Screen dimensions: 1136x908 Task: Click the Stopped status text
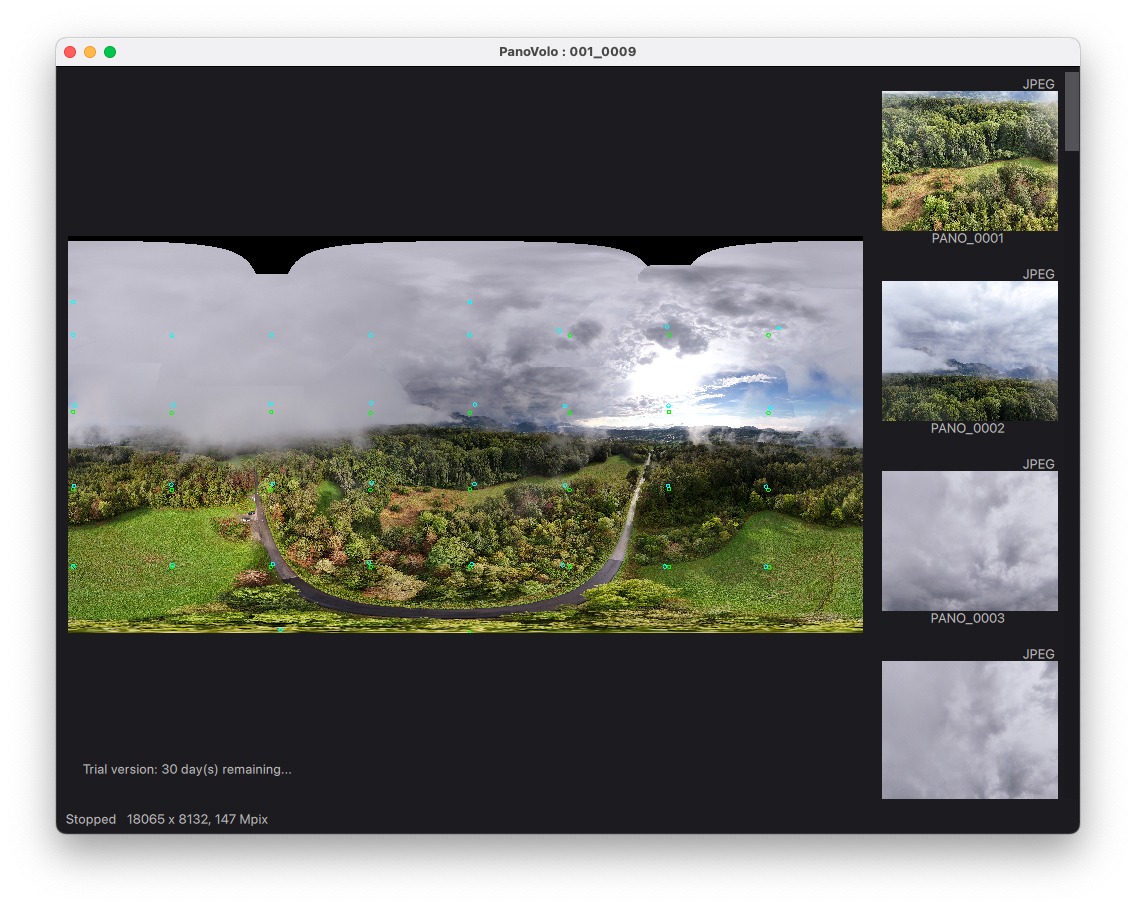tap(91, 820)
